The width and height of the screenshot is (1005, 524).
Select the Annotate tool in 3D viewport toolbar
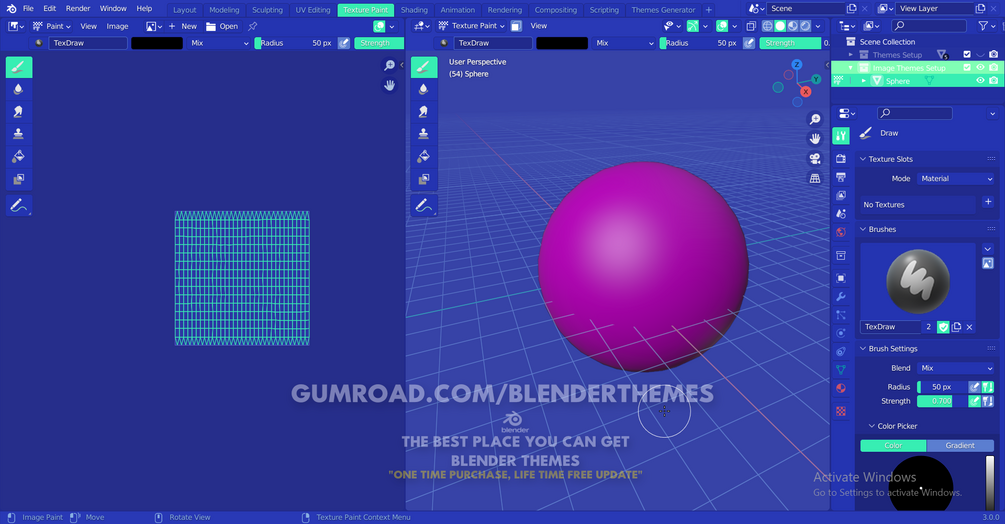424,206
